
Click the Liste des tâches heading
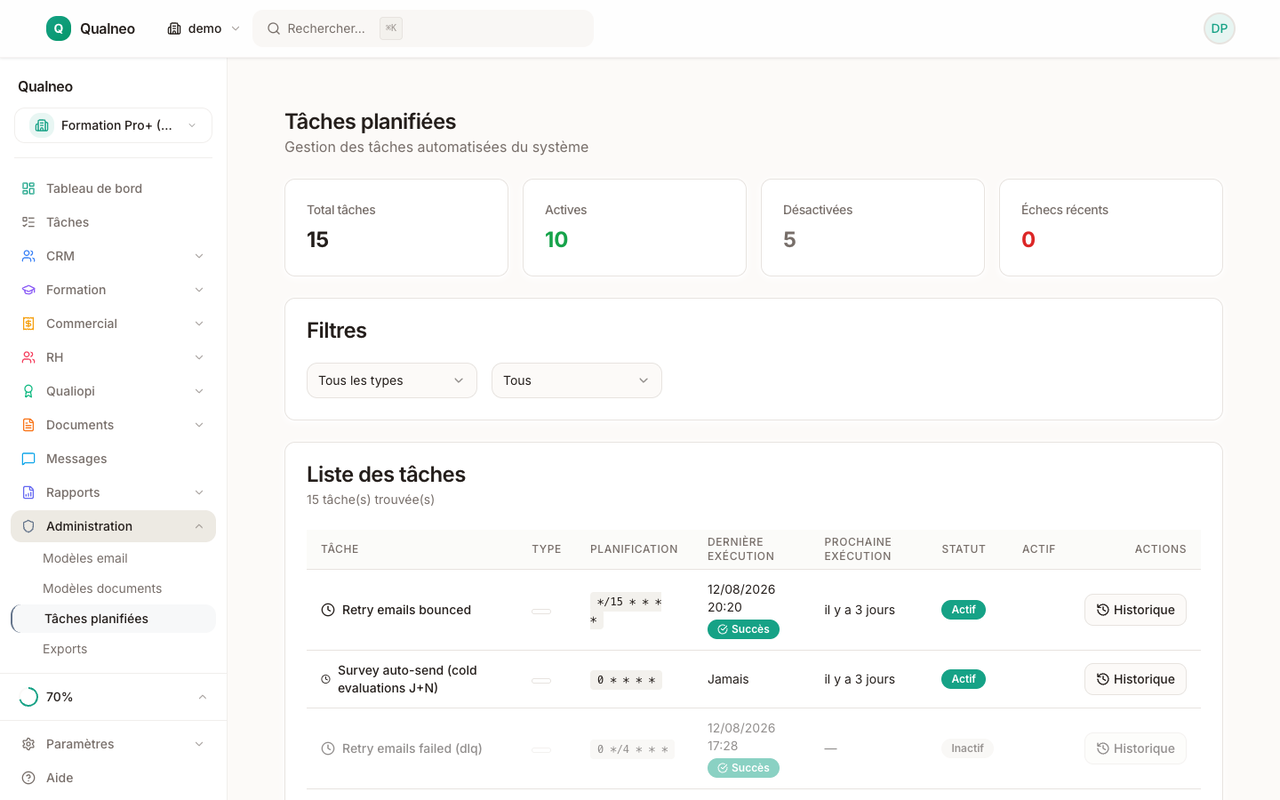(386, 475)
